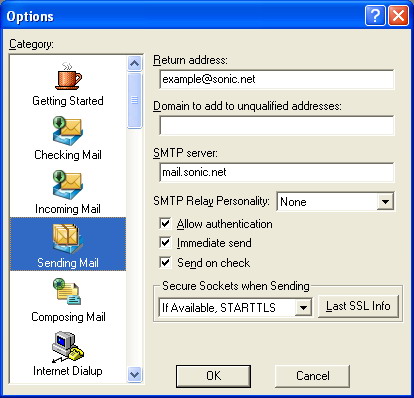Expand the Secure Sockets when Sending dropdown

click(x=303, y=307)
